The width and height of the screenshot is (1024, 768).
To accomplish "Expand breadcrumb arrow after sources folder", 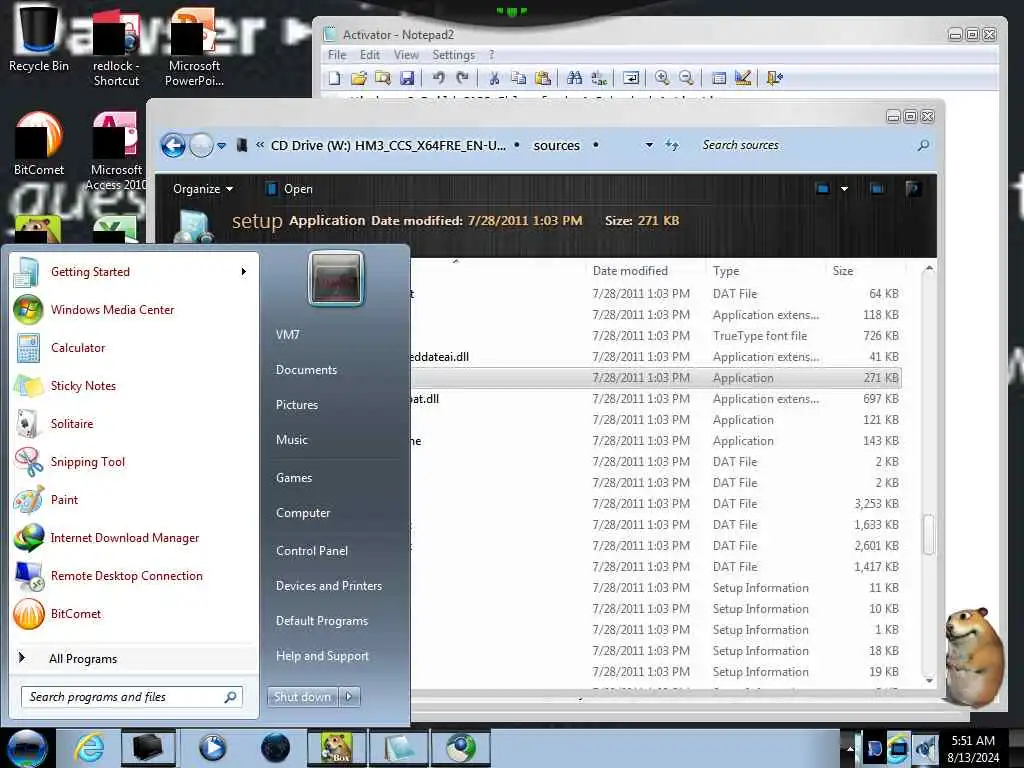I will pyautogui.click(x=596, y=145).
